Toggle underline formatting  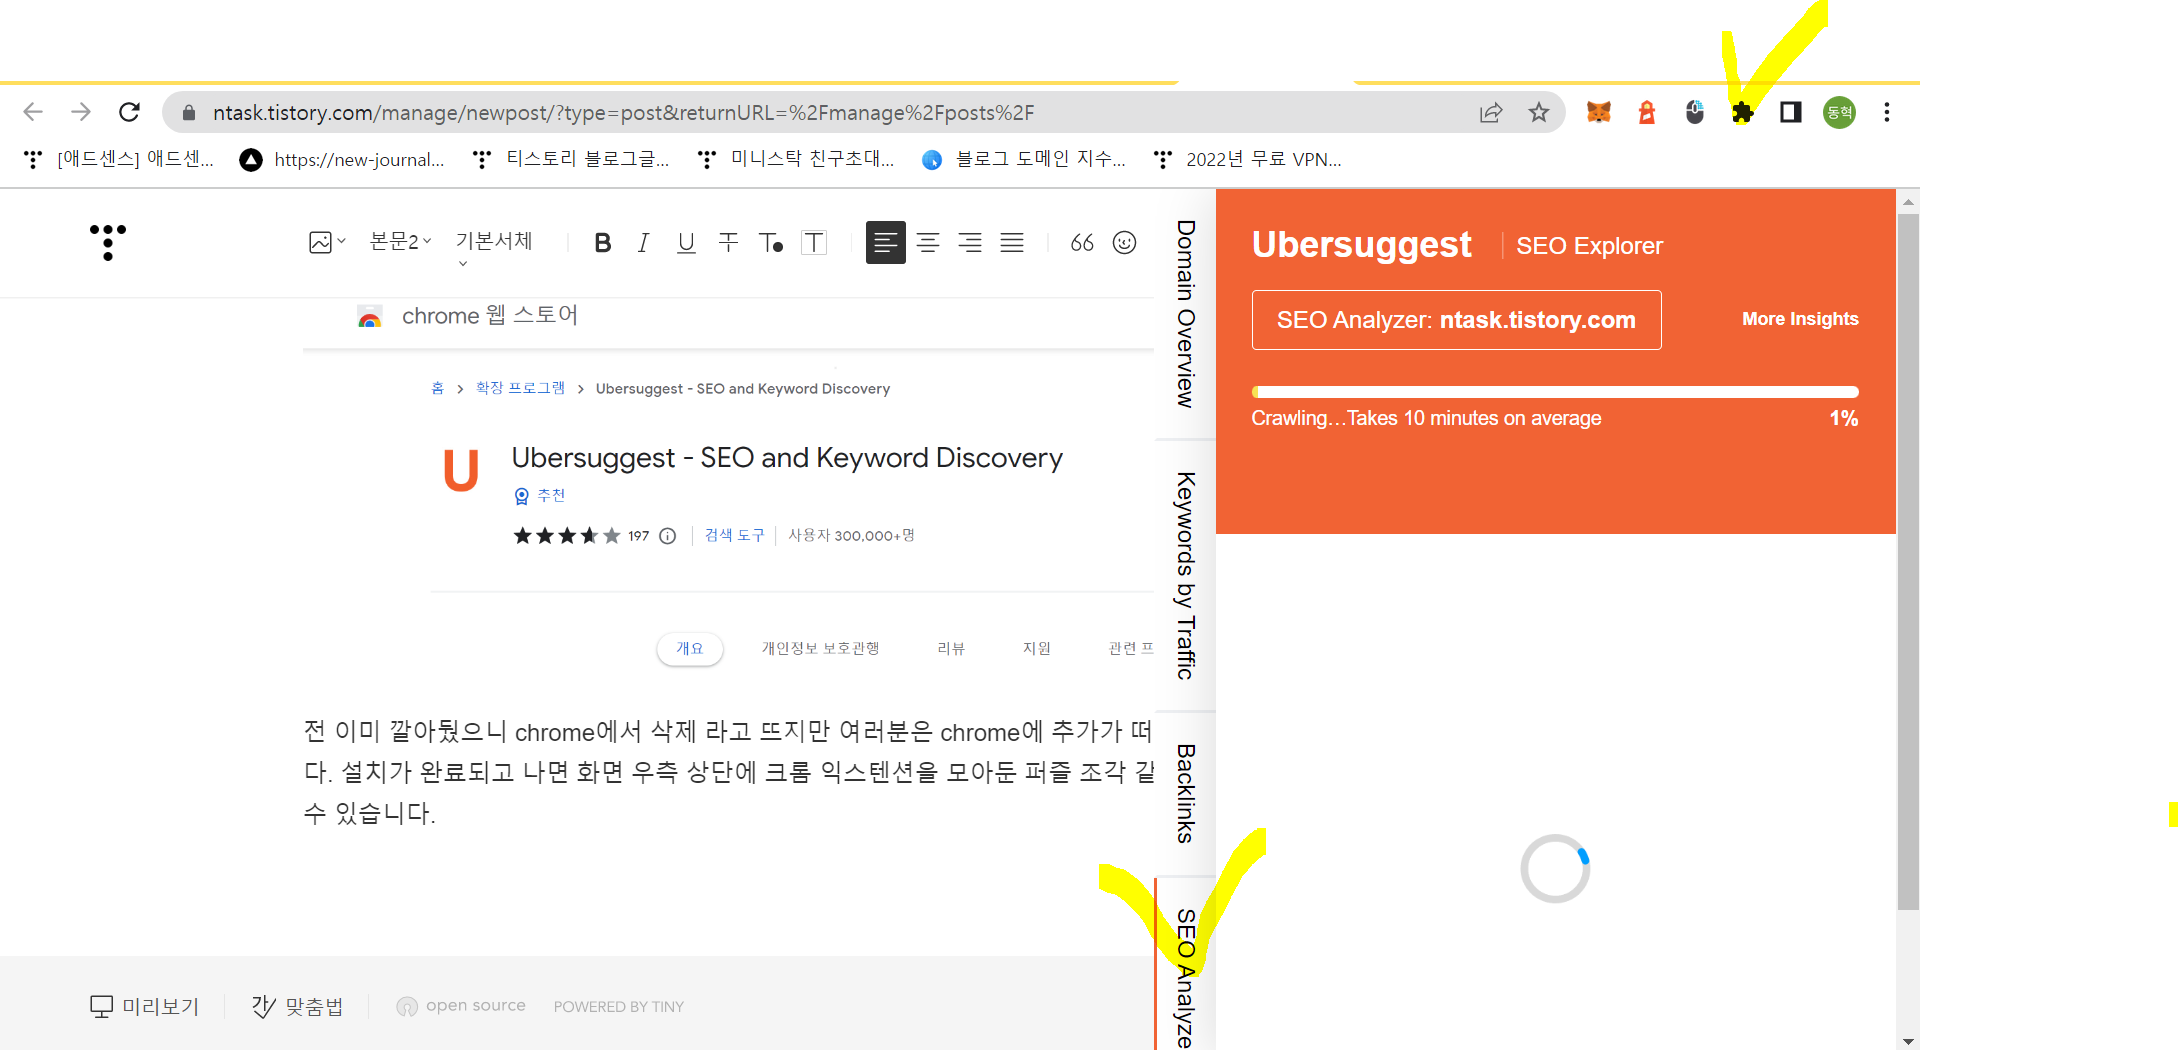coord(686,242)
